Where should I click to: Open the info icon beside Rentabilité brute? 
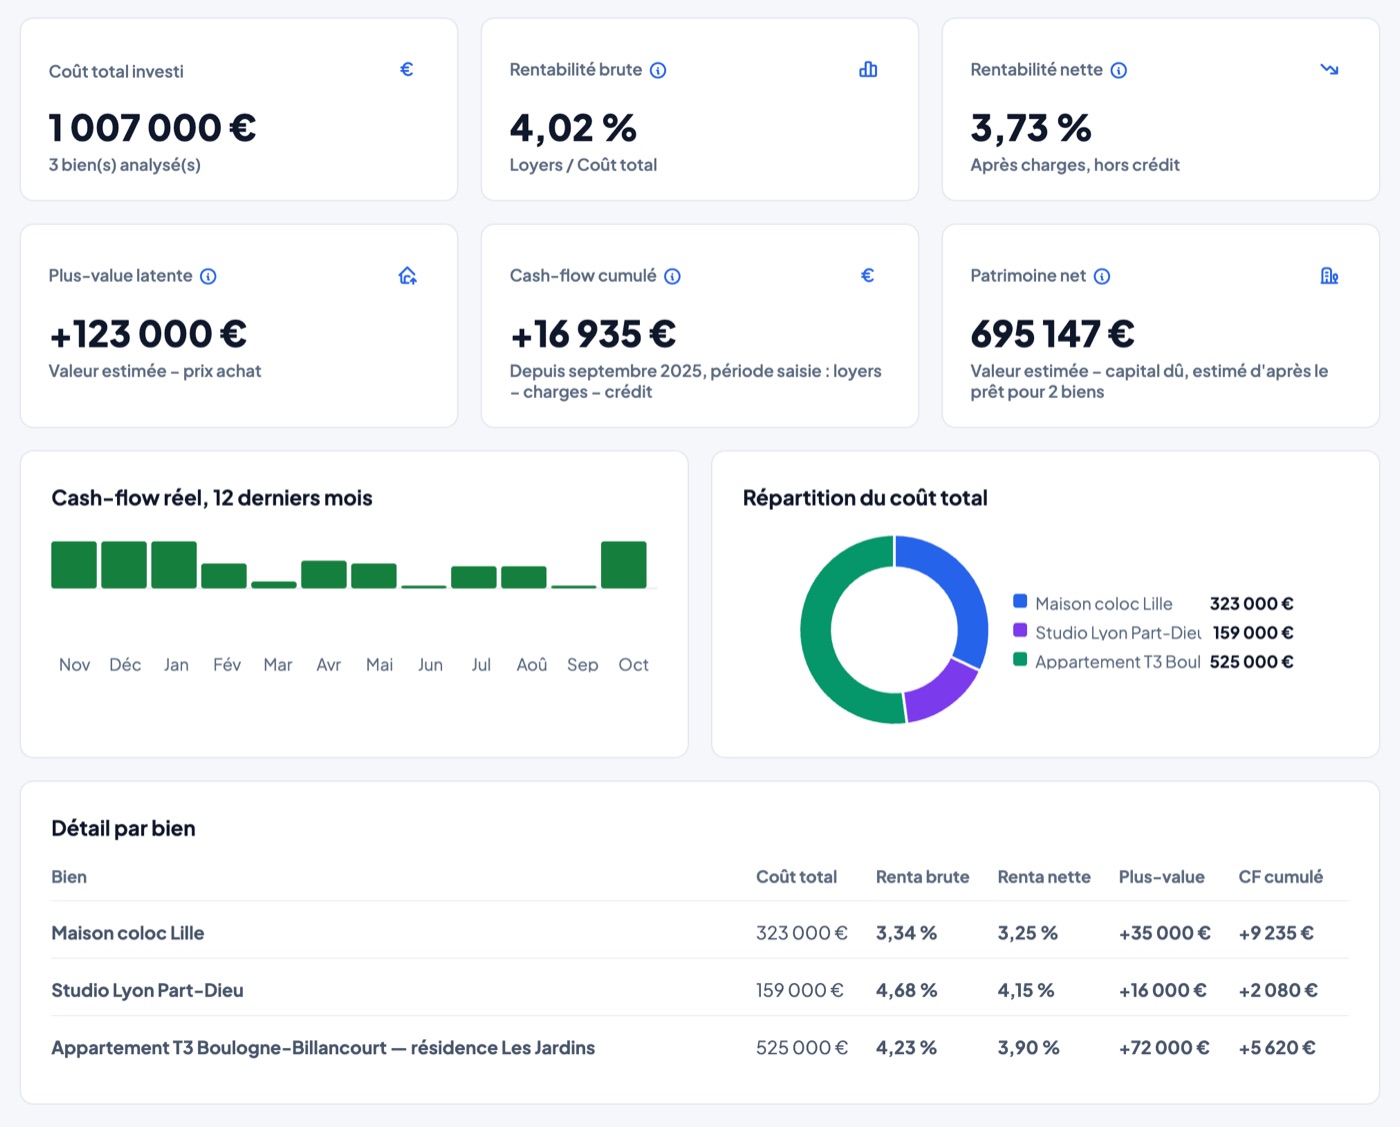[x=658, y=70]
